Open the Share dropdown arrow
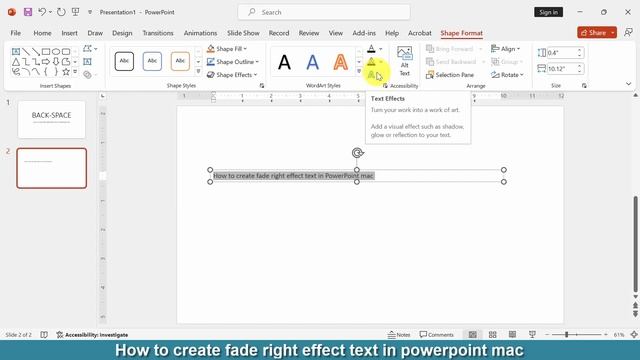 point(613,33)
